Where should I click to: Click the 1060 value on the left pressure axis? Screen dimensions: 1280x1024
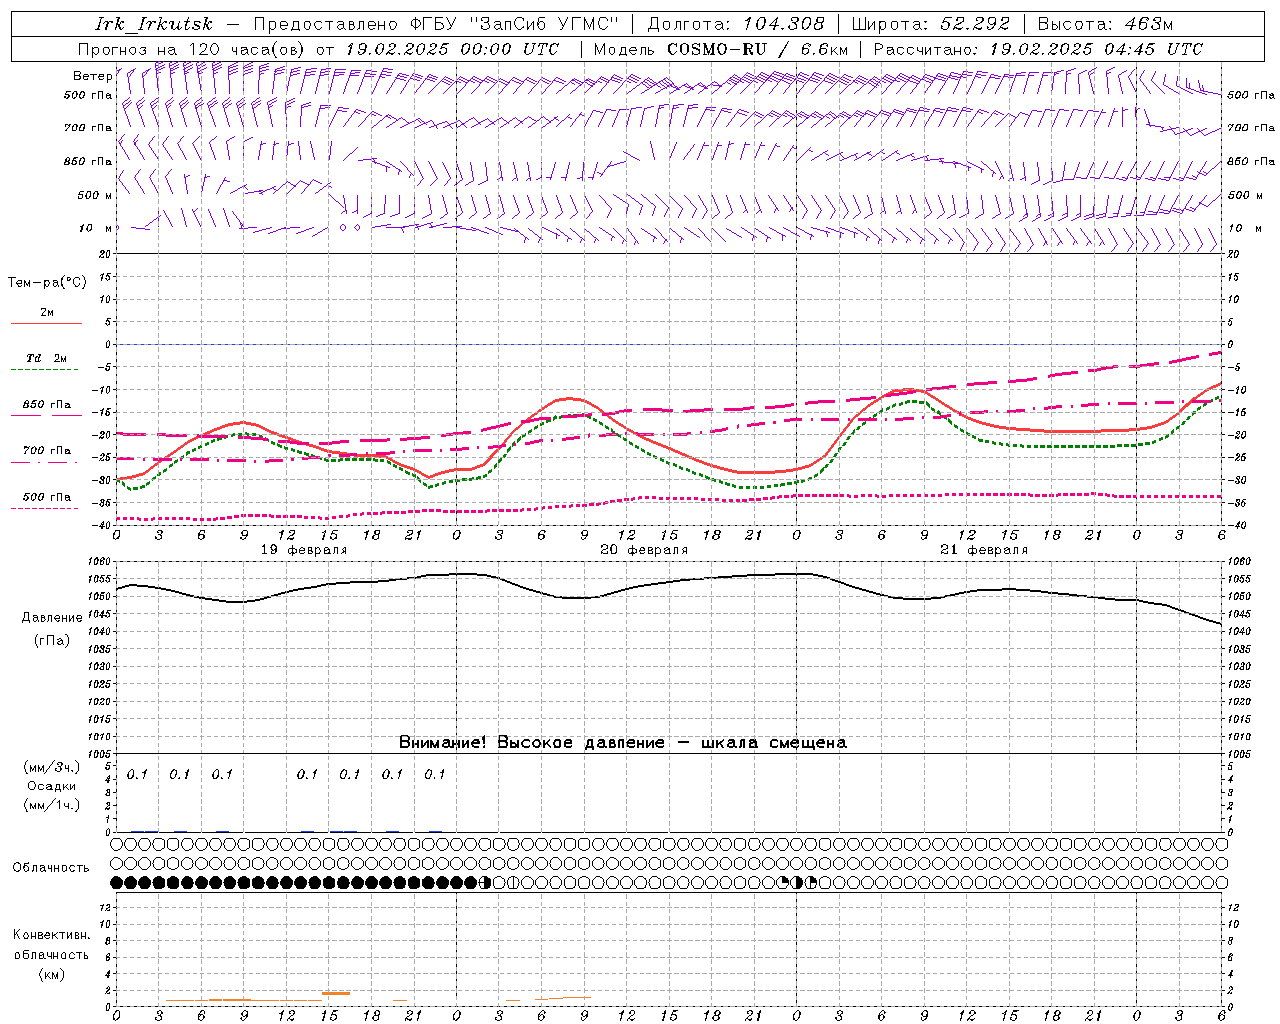(101, 562)
